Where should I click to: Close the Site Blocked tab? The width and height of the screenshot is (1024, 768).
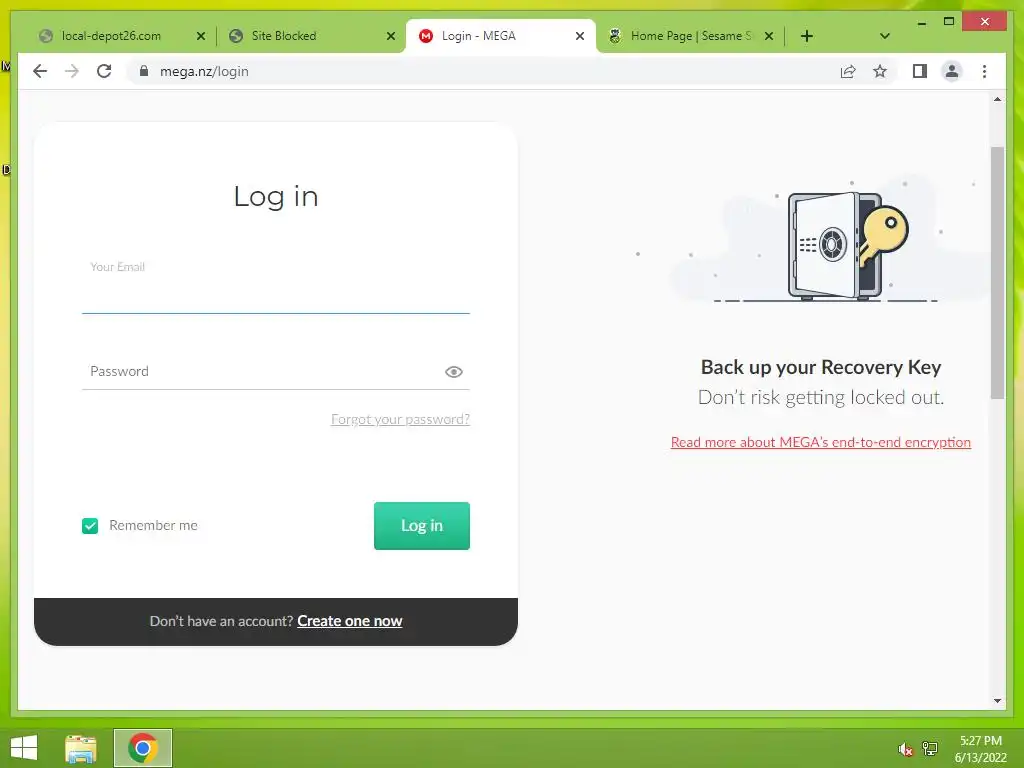[391, 36]
